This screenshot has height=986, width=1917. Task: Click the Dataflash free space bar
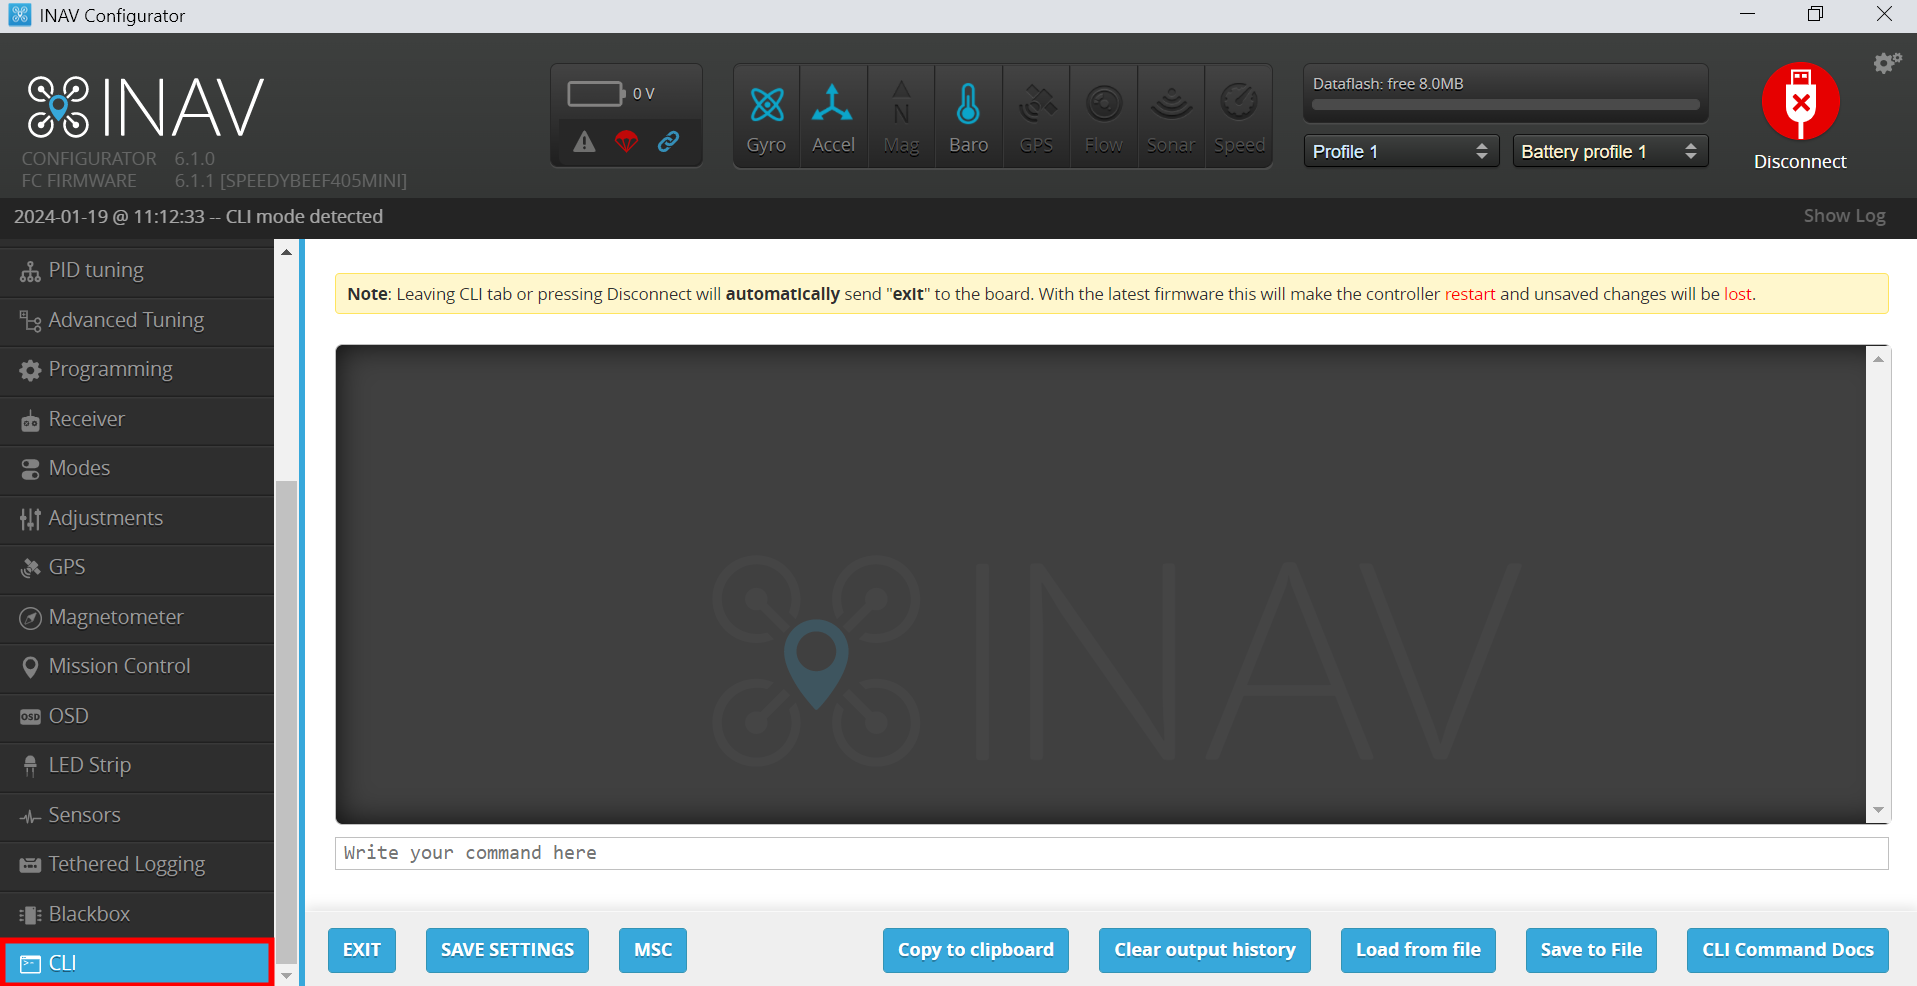click(1506, 104)
